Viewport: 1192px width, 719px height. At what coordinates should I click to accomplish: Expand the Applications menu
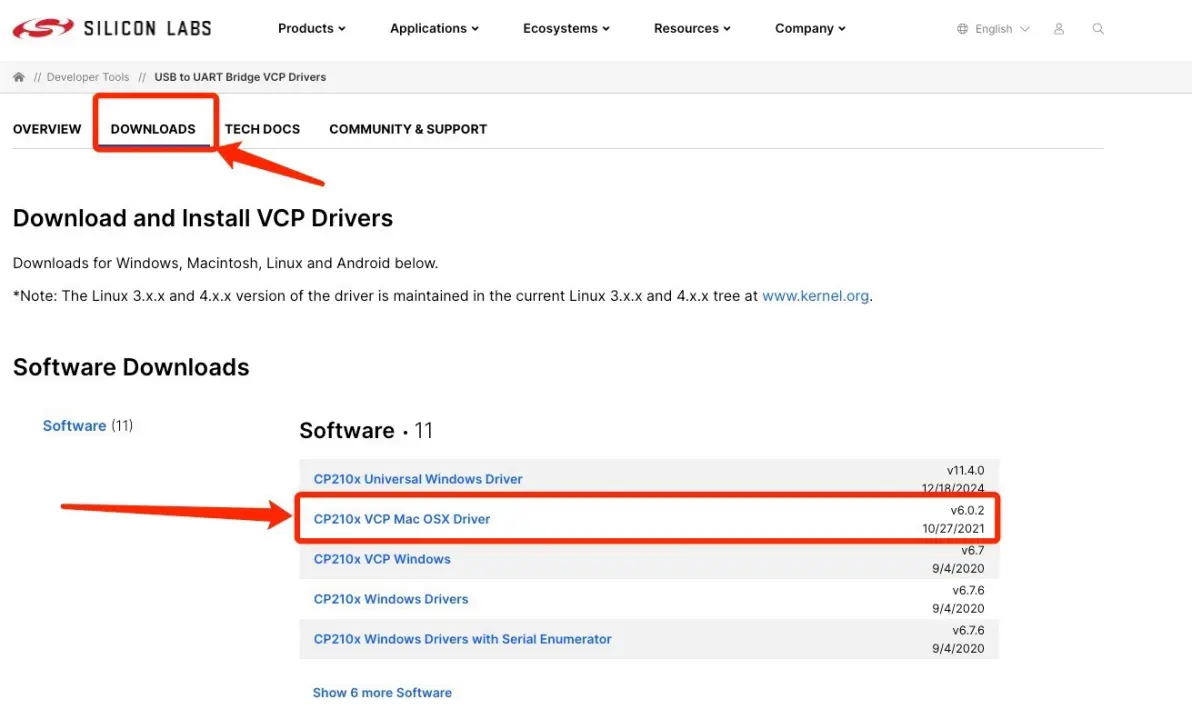(x=434, y=28)
